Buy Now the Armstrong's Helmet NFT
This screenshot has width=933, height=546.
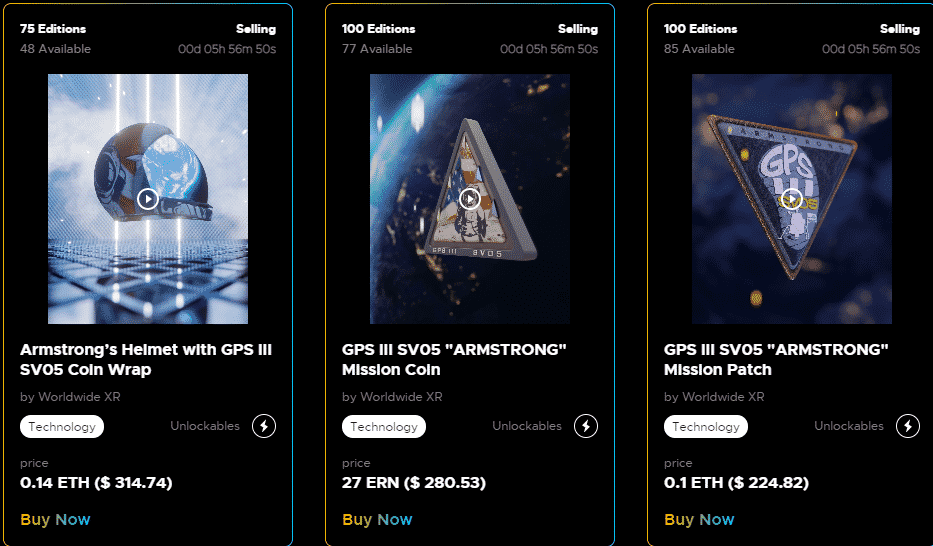point(55,519)
